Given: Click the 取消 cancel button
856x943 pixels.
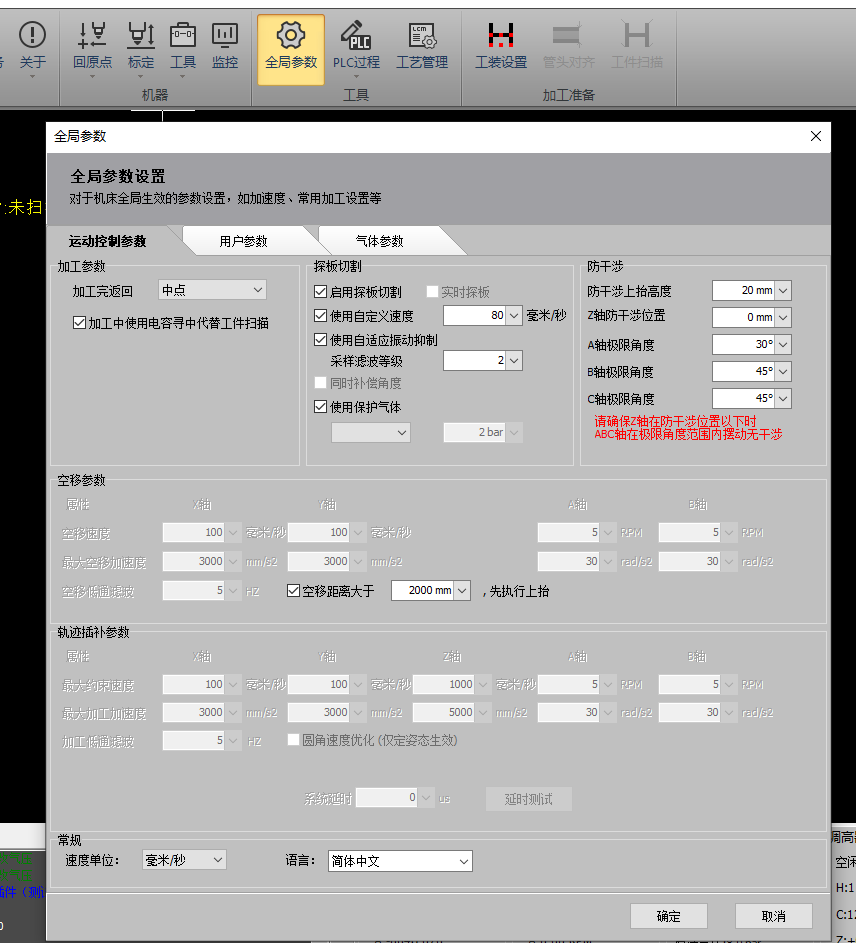Looking at the screenshot, I should click(x=774, y=916).
